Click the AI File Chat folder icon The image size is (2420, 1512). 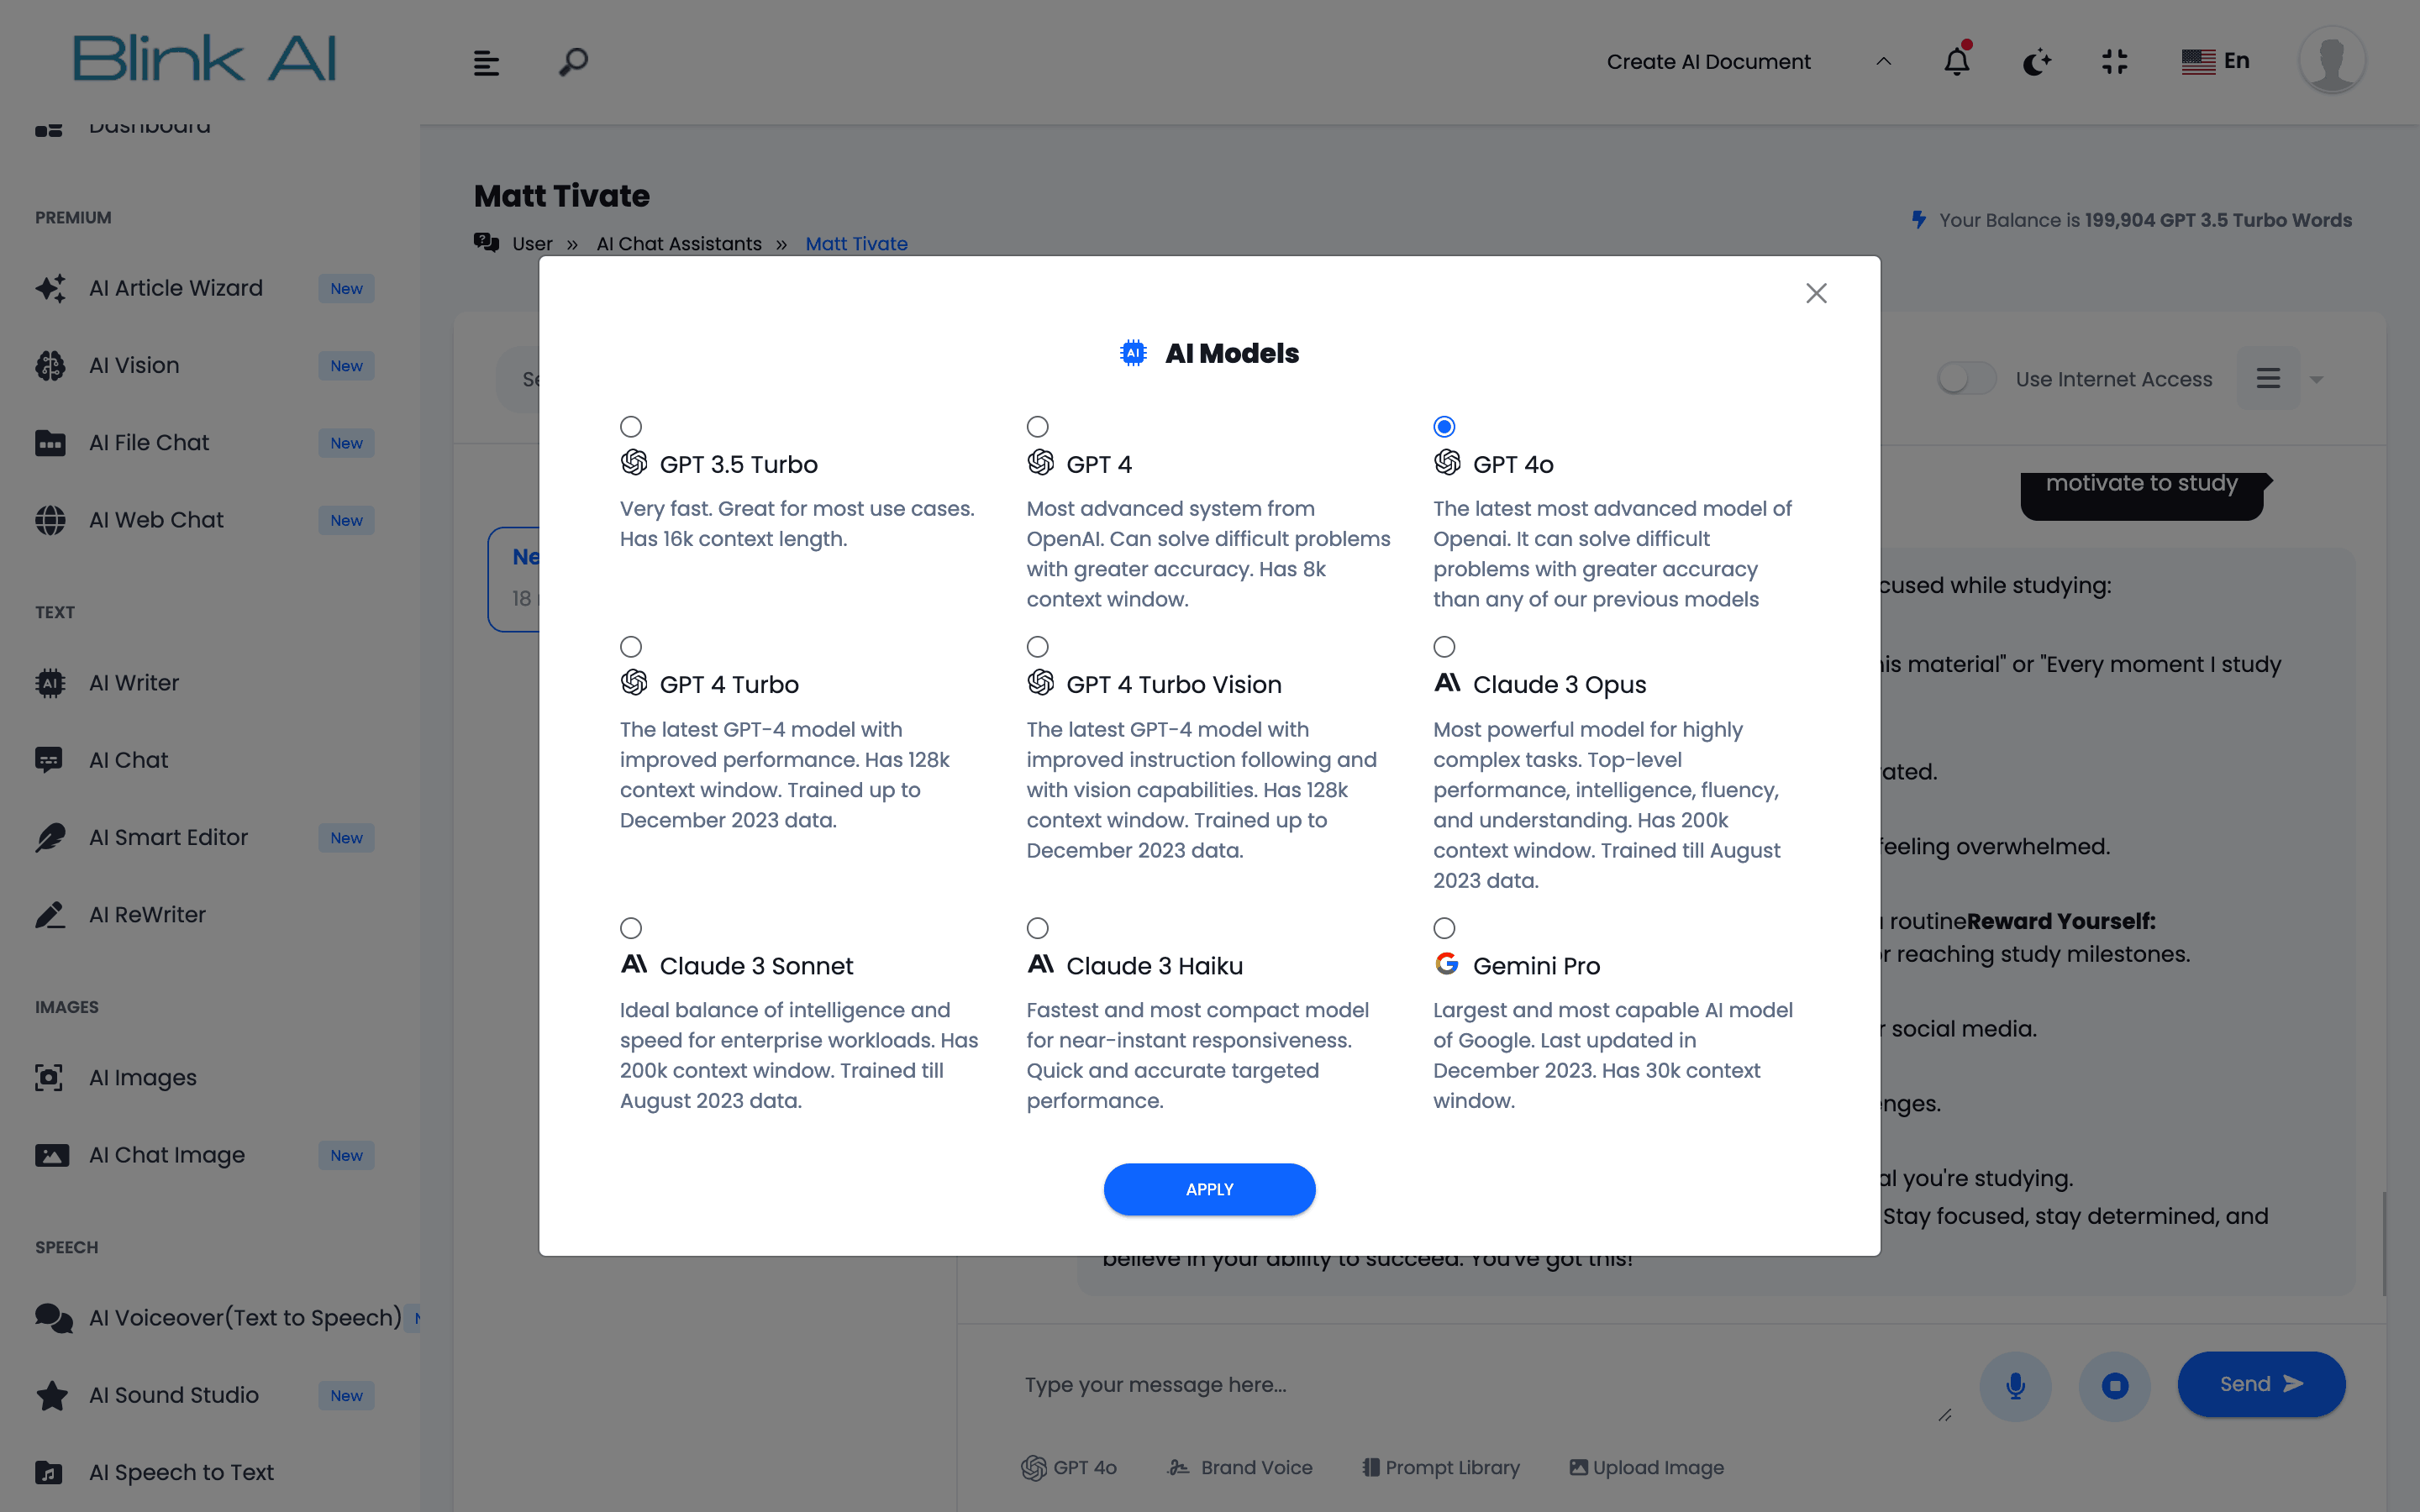(50, 443)
